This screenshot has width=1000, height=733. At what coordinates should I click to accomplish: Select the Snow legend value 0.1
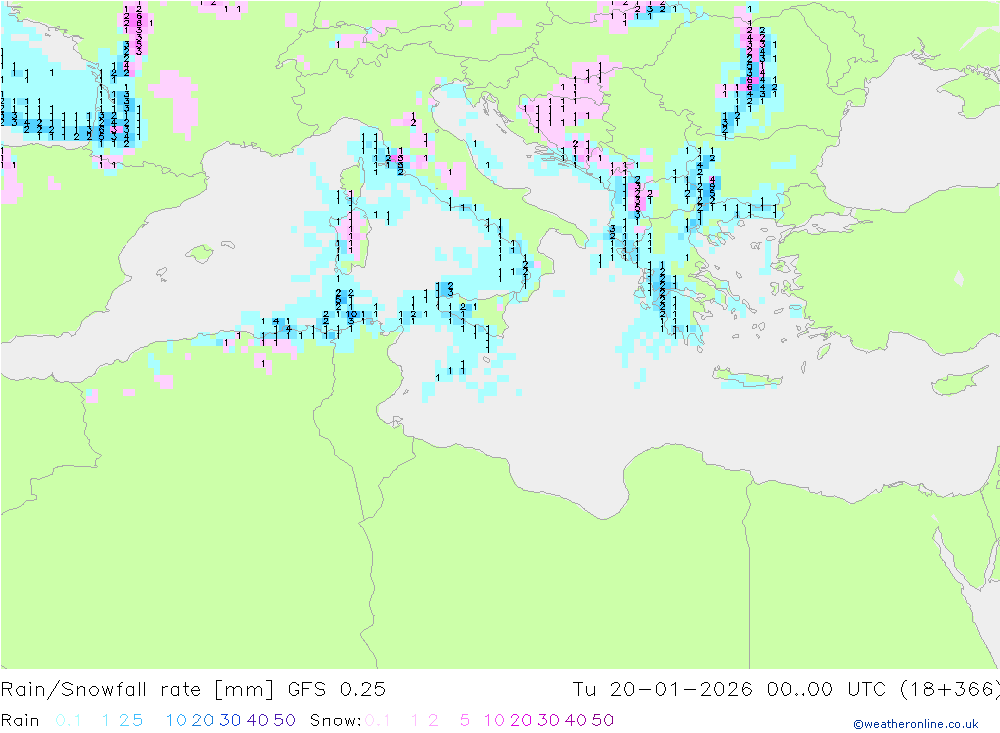click(378, 720)
